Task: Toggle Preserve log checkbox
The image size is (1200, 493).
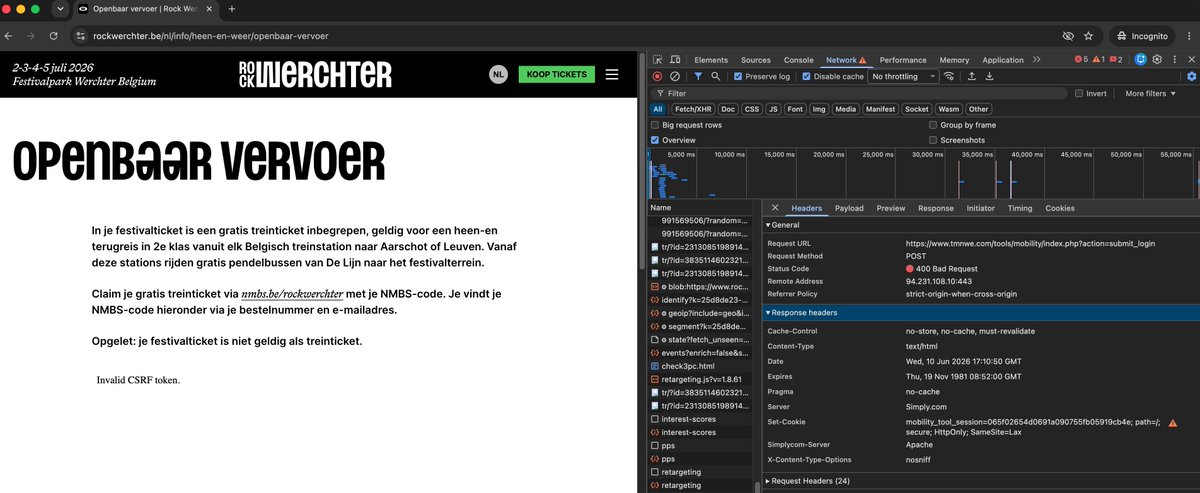Action: pyautogui.click(x=738, y=76)
